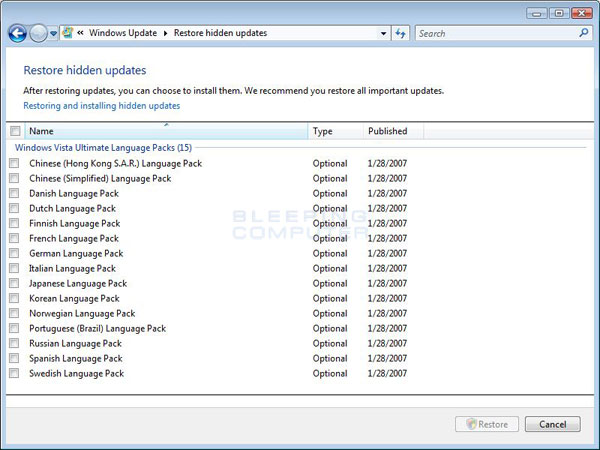Image resolution: width=600 pixels, height=450 pixels.
Task: Click Optional type in Korean Language Pack row
Action: 330,298
